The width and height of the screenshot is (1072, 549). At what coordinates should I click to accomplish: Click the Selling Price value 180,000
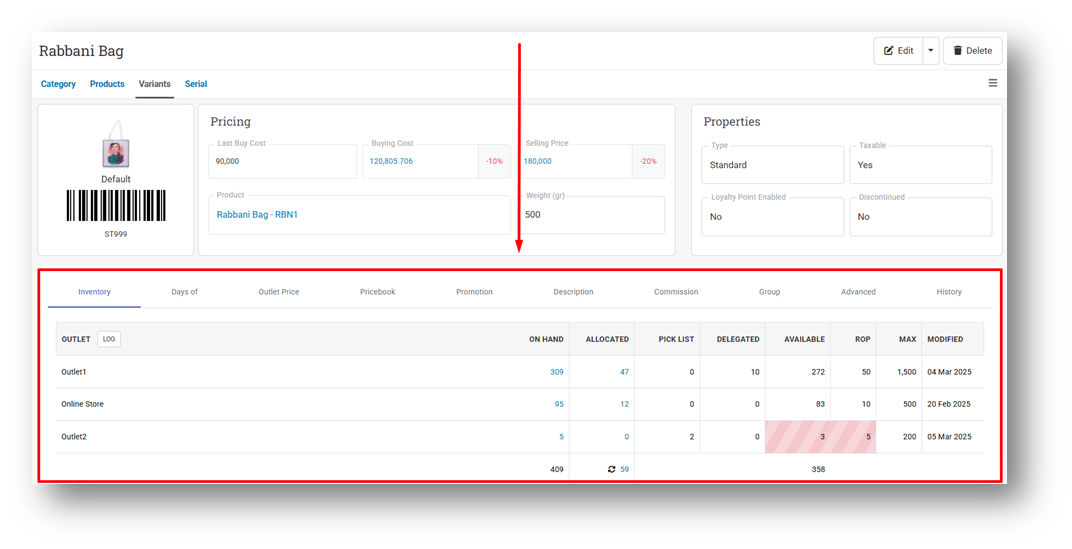point(537,161)
